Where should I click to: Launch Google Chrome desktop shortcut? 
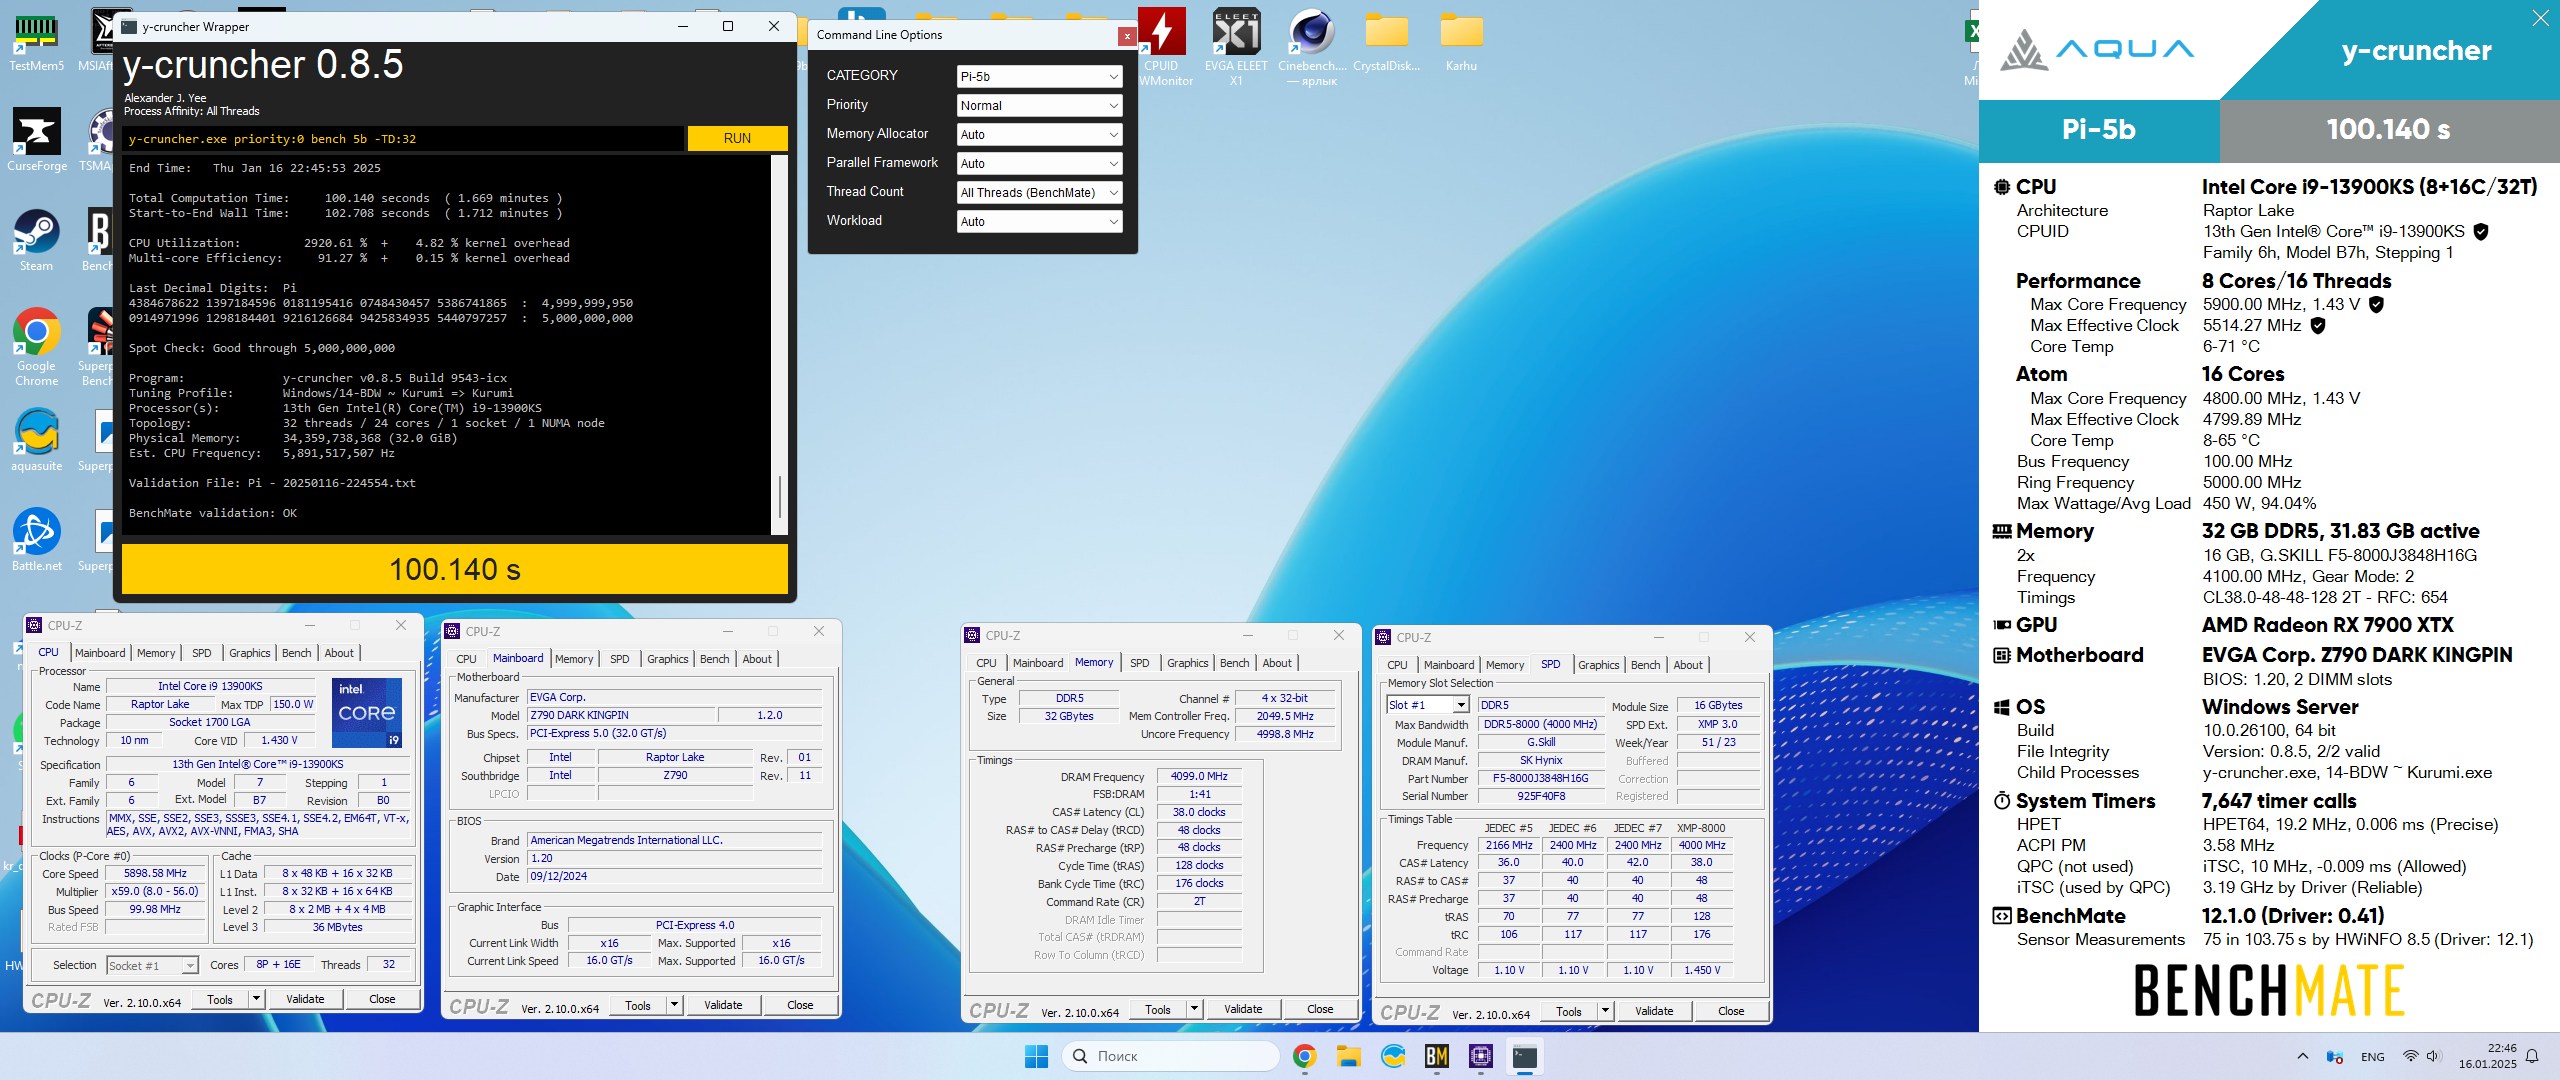click(36, 347)
